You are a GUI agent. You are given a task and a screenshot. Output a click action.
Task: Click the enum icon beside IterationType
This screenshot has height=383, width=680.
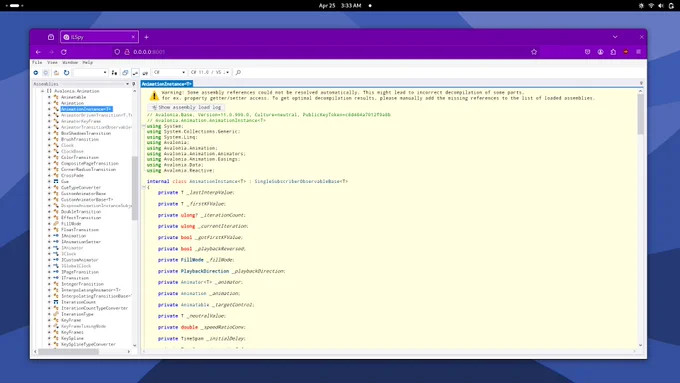(x=56, y=314)
